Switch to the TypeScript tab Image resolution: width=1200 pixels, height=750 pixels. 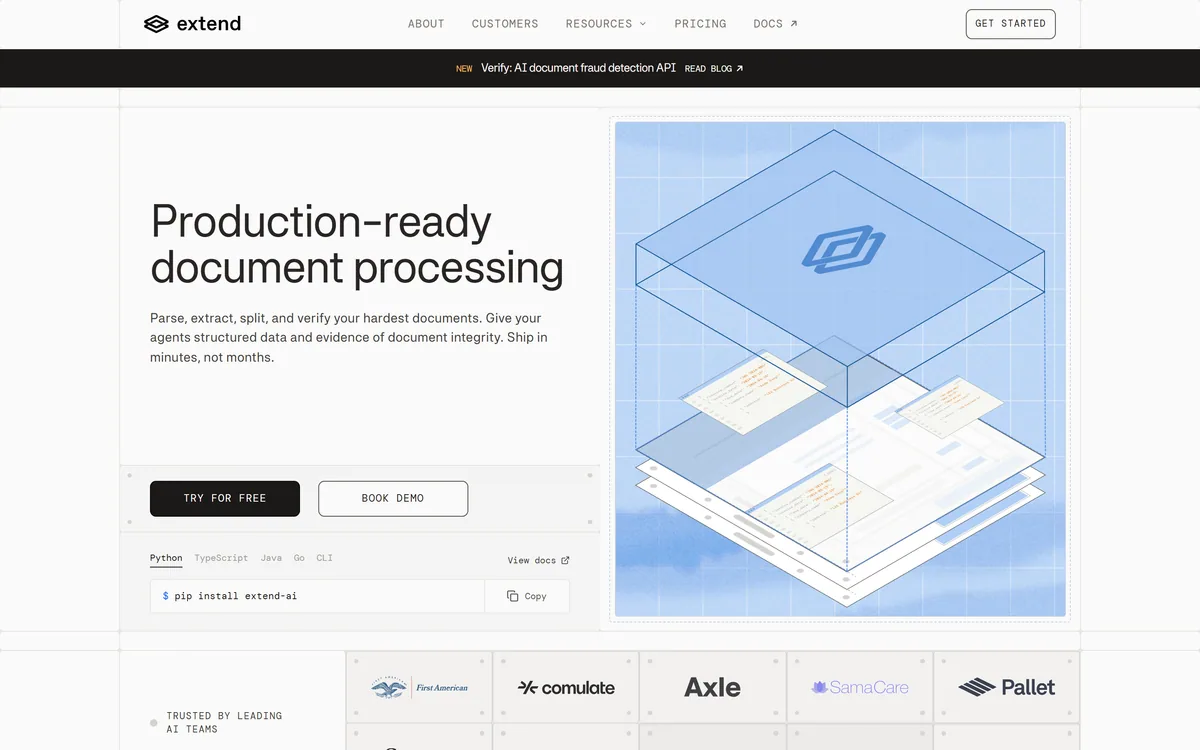(221, 558)
